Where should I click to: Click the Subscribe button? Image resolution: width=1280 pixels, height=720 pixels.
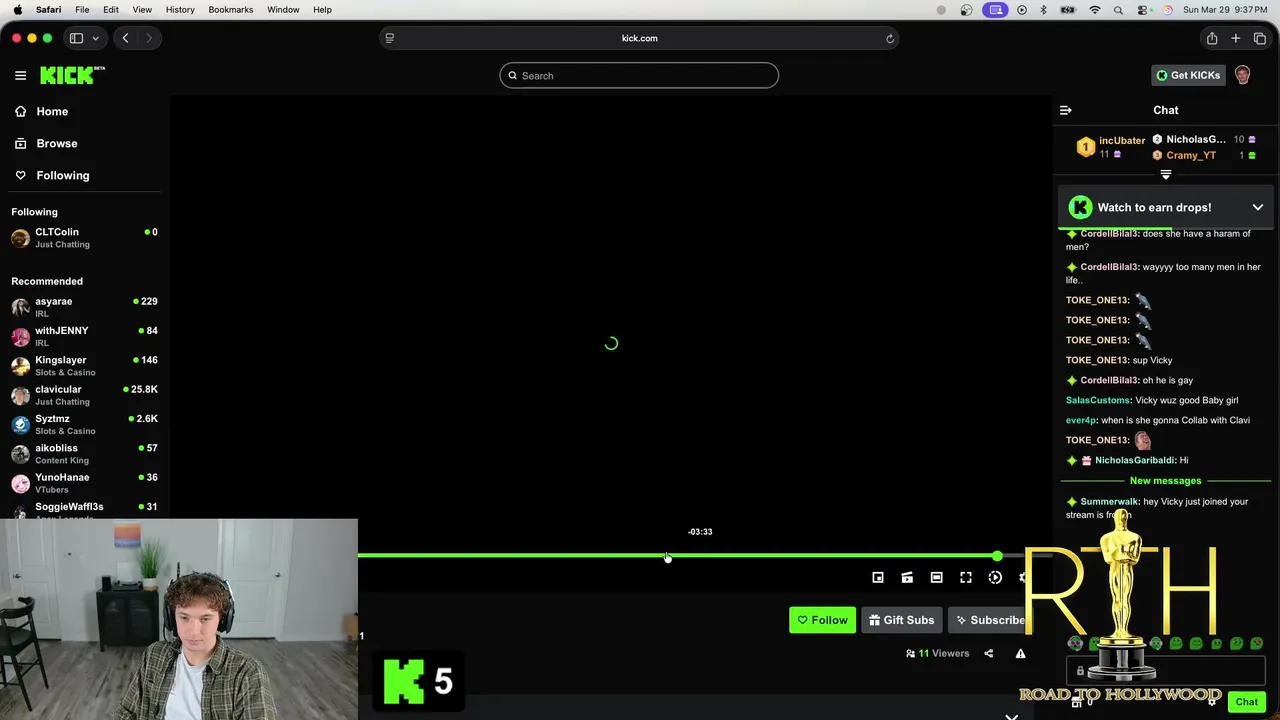coord(988,620)
